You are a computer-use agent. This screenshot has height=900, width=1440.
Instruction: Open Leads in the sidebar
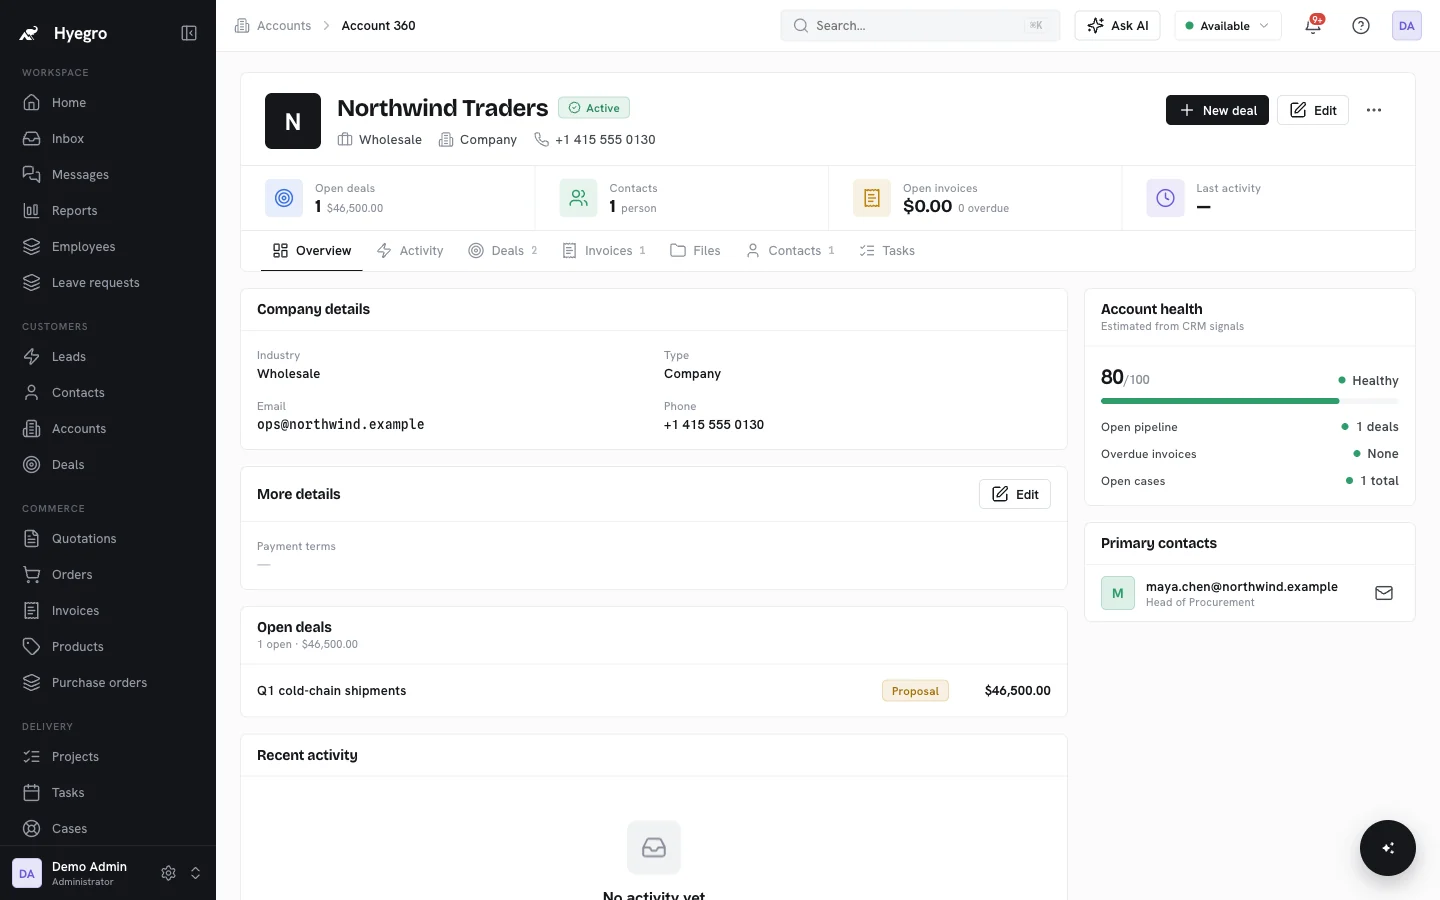click(108, 356)
